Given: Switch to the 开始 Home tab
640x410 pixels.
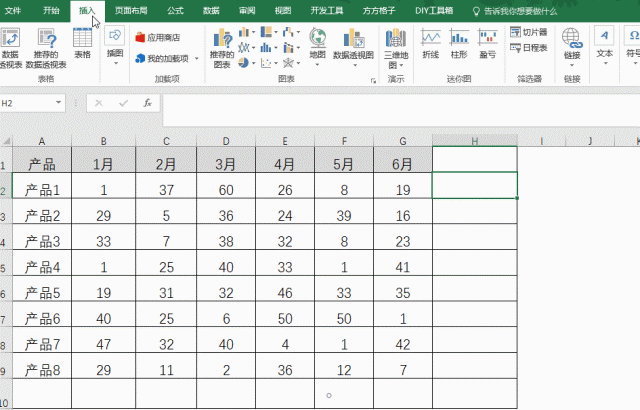Looking at the screenshot, I should tap(51, 11).
